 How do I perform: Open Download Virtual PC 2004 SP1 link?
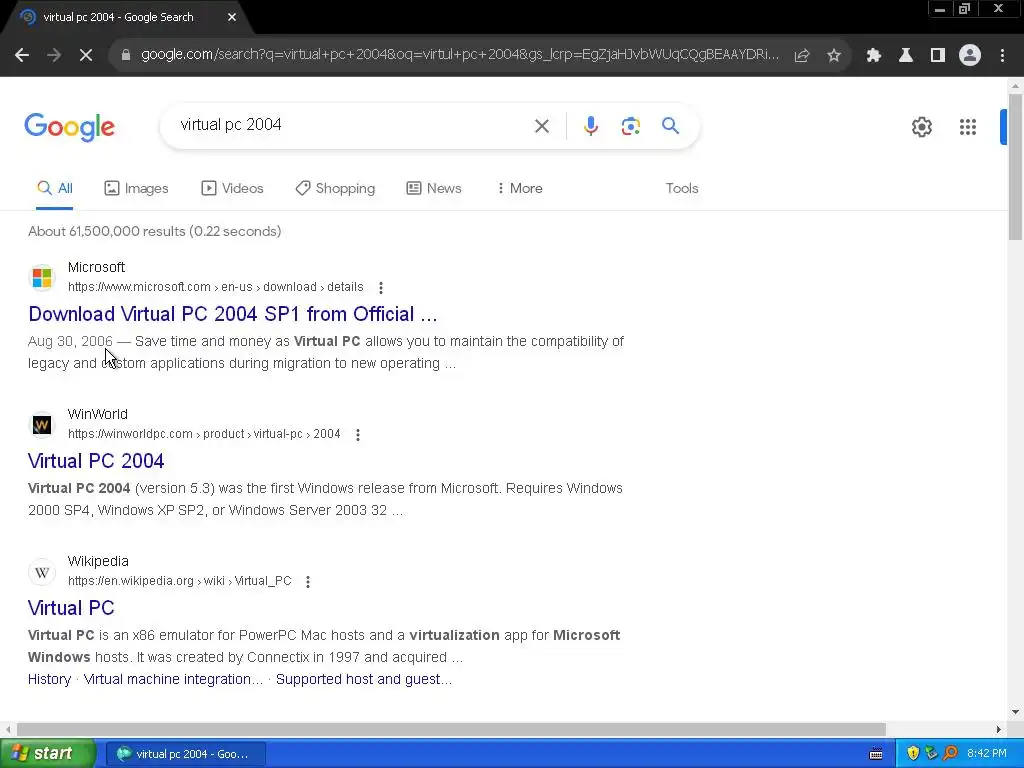[232, 314]
